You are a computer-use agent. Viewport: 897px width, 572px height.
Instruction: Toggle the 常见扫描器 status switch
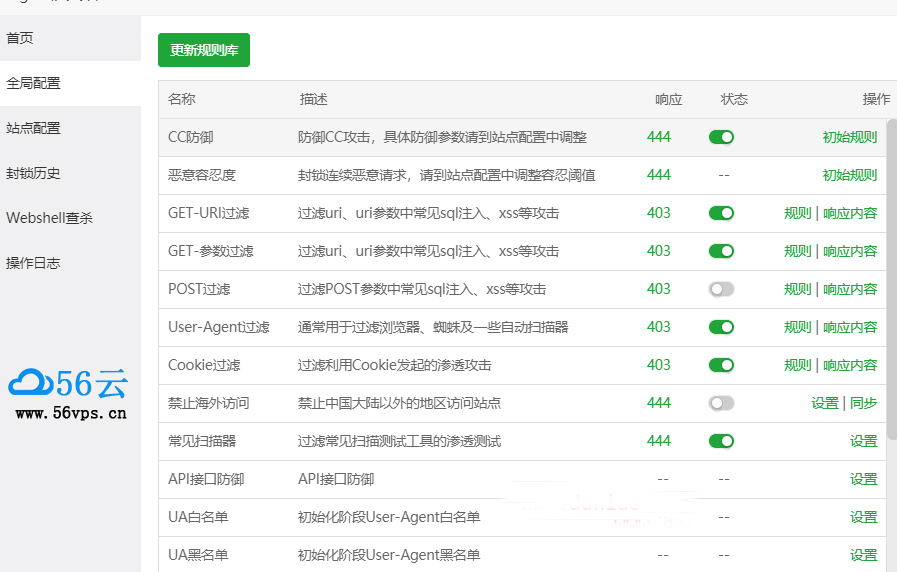click(721, 441)
